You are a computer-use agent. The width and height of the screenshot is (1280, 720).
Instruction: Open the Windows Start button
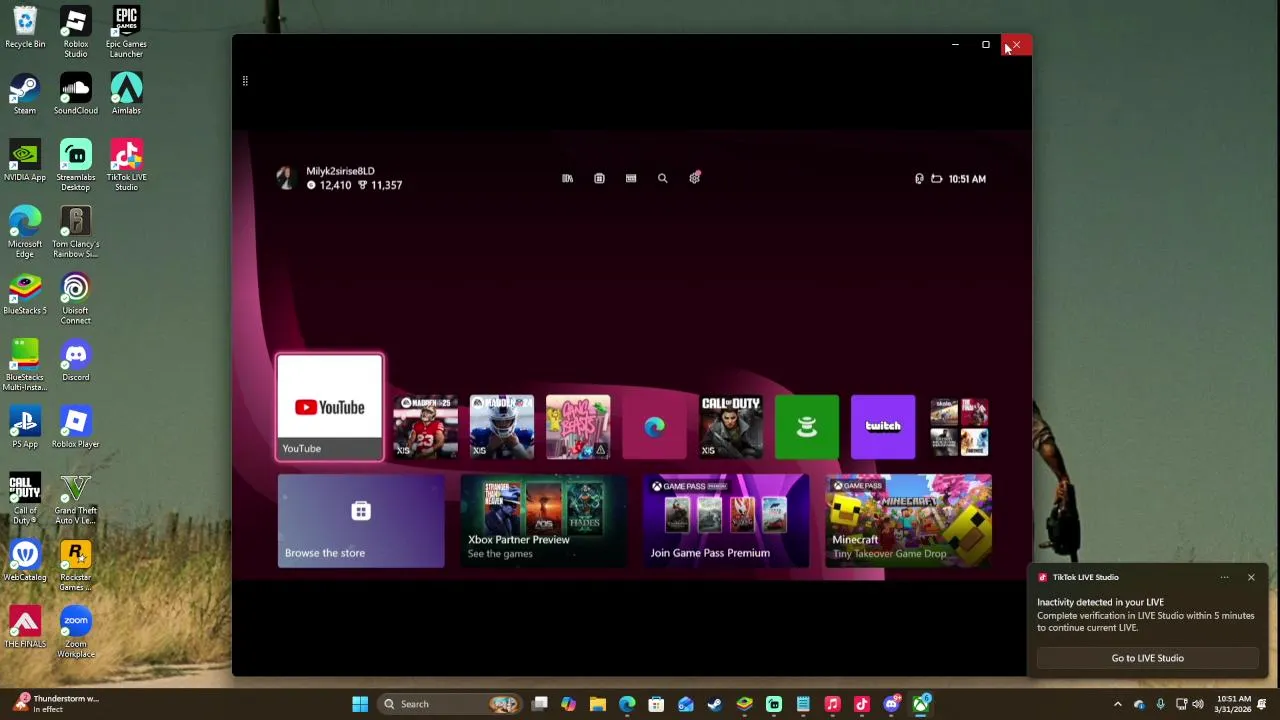coord(360,704)
